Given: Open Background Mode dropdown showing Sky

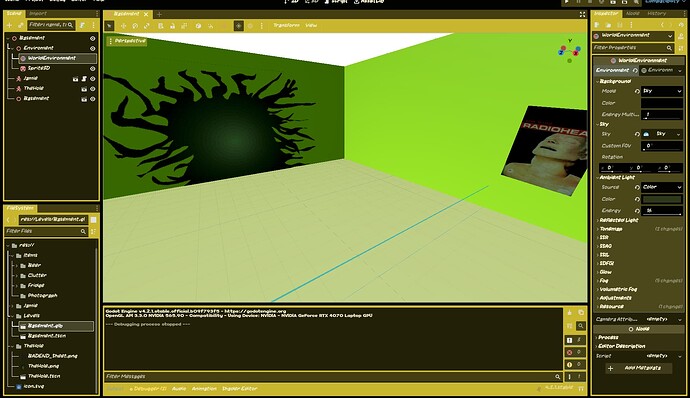Looking at the screenshot, I should (661, 91).
